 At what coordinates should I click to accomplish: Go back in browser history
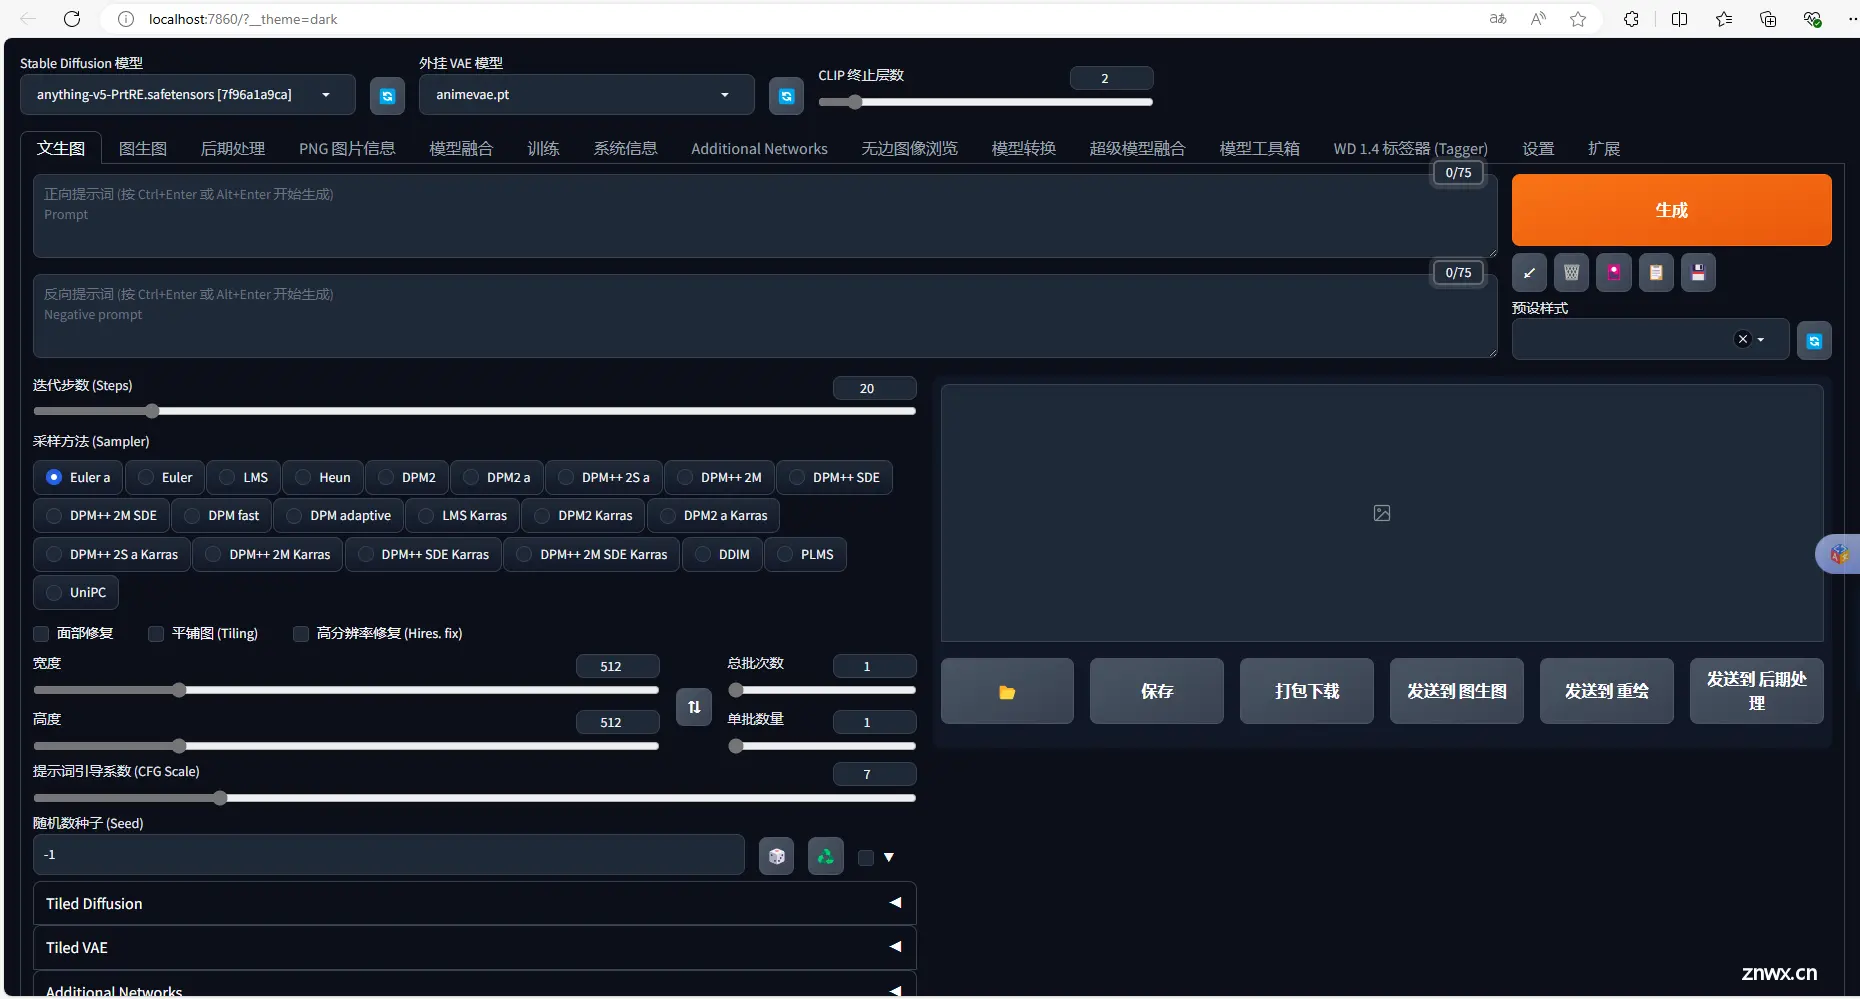point(28,19)
